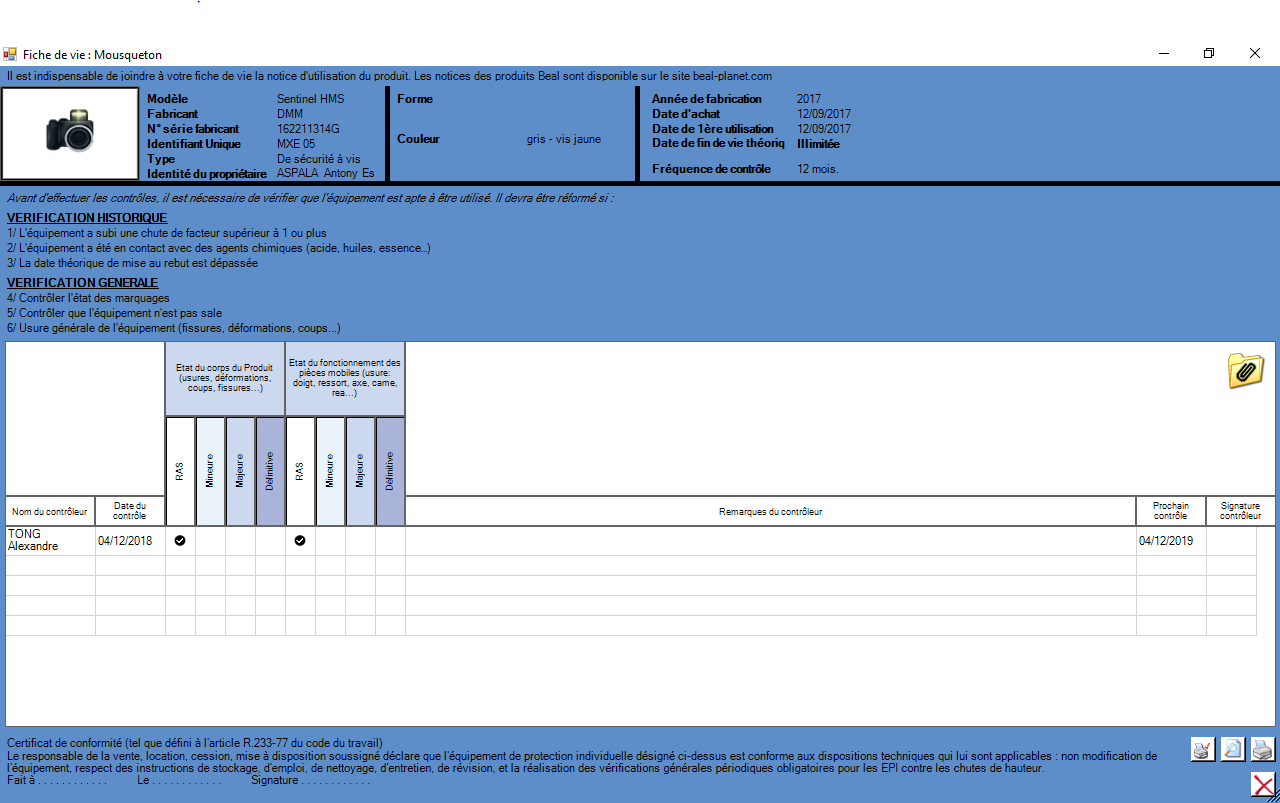
Task: Click the remarks cell in the TONG Alexandre row
Action: click(770, 541)
